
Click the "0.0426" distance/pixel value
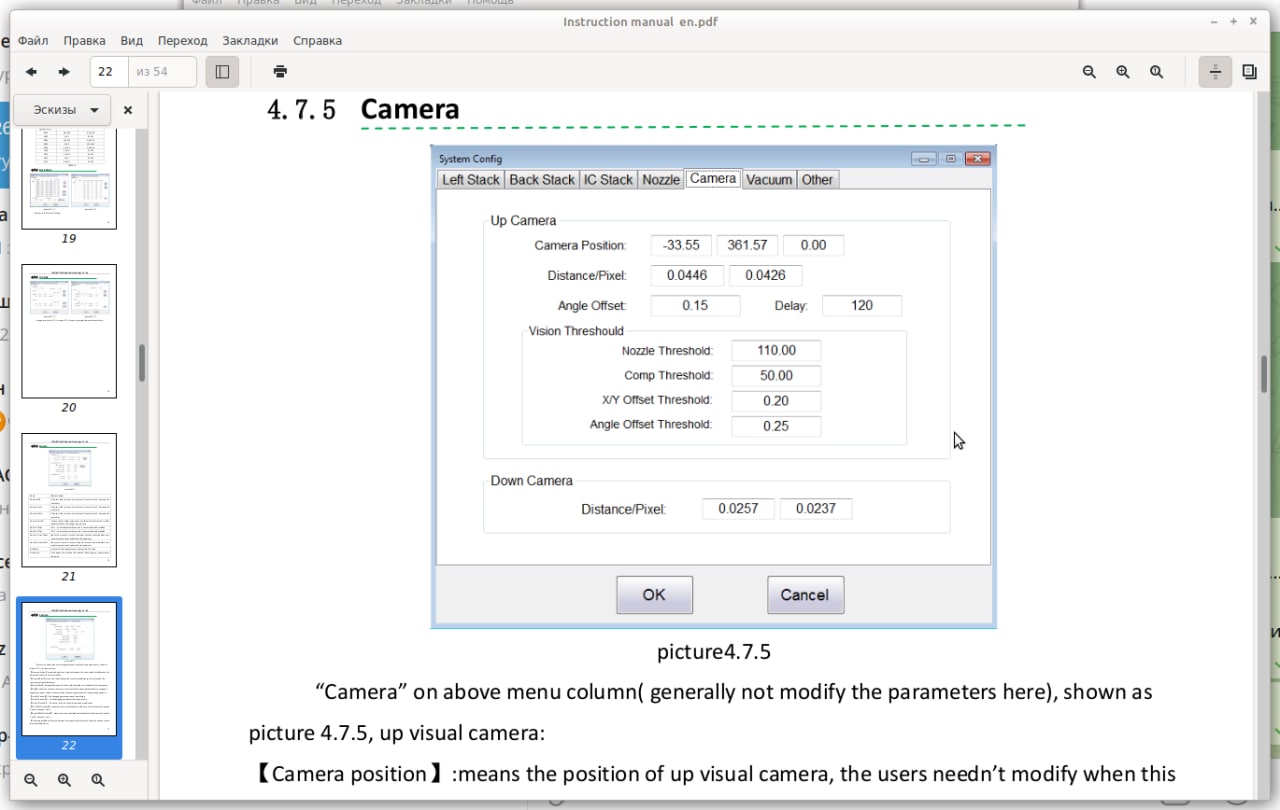[x=765, y=276]
